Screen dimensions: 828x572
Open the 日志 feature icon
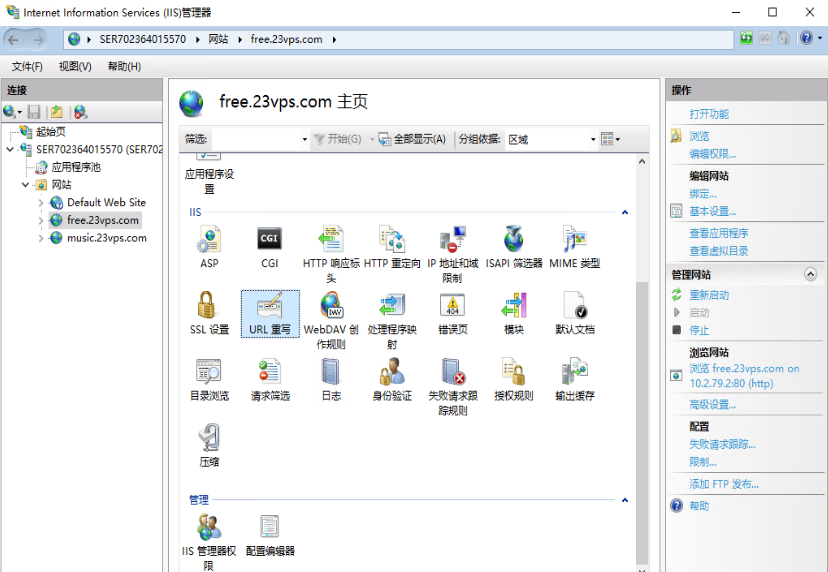[331, 380]
